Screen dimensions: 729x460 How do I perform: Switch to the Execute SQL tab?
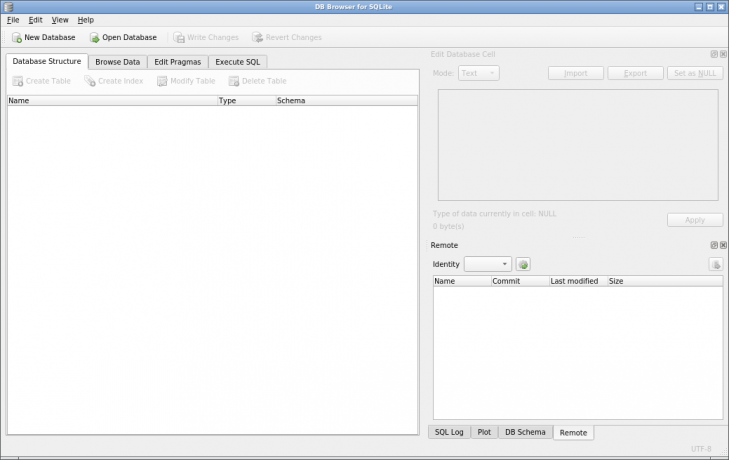[x=238, y=62]
